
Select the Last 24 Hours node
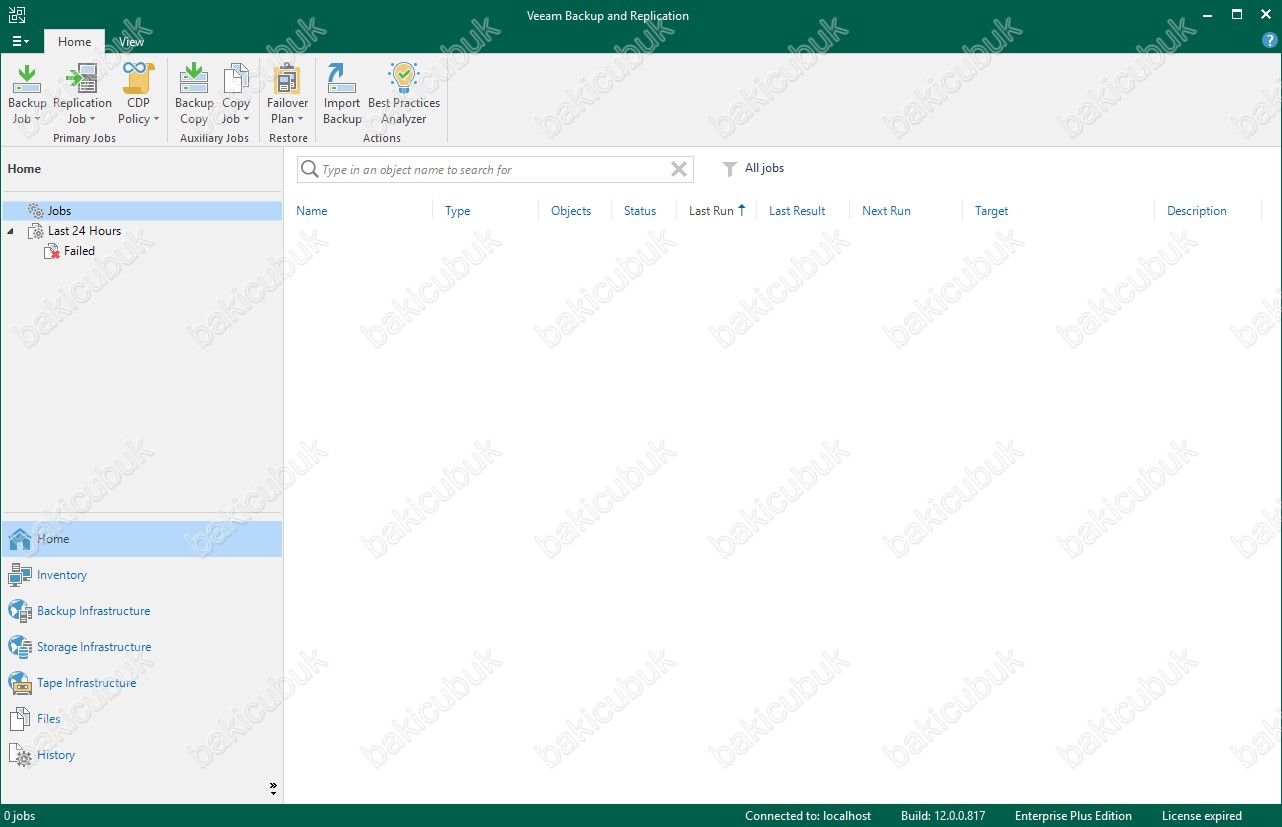(84, 231)
